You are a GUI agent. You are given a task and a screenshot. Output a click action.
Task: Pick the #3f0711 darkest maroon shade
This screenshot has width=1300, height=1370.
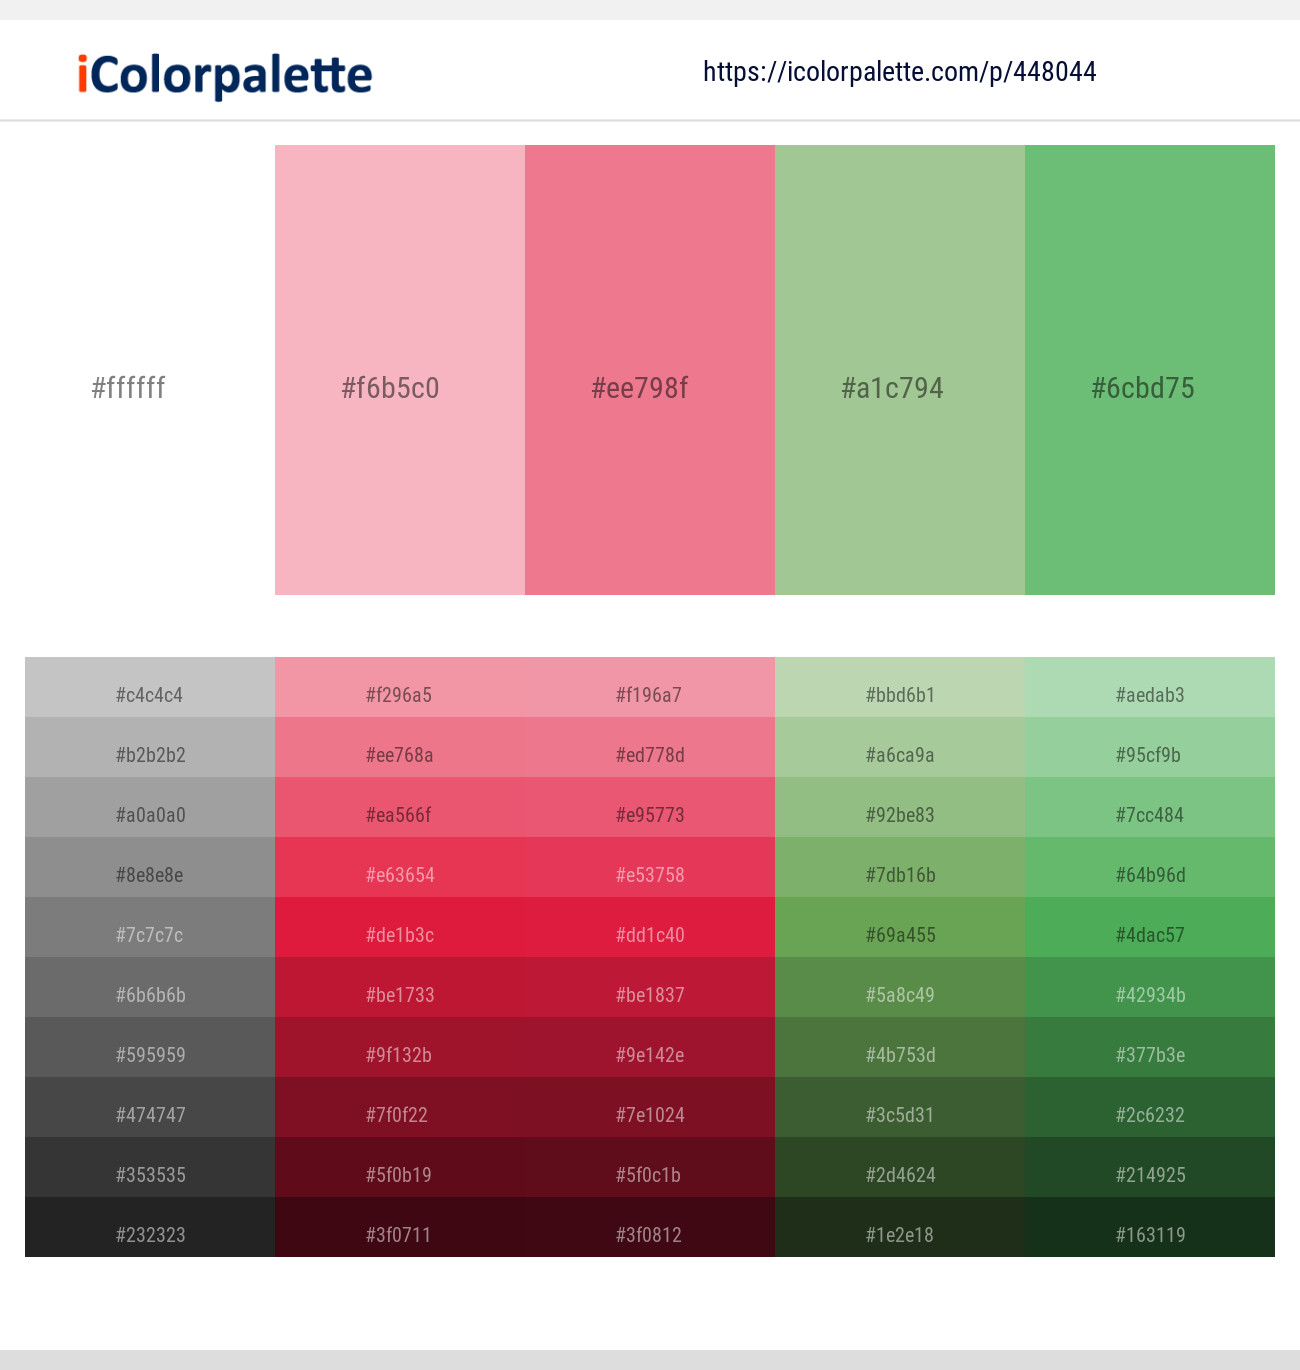[400, 1227]
